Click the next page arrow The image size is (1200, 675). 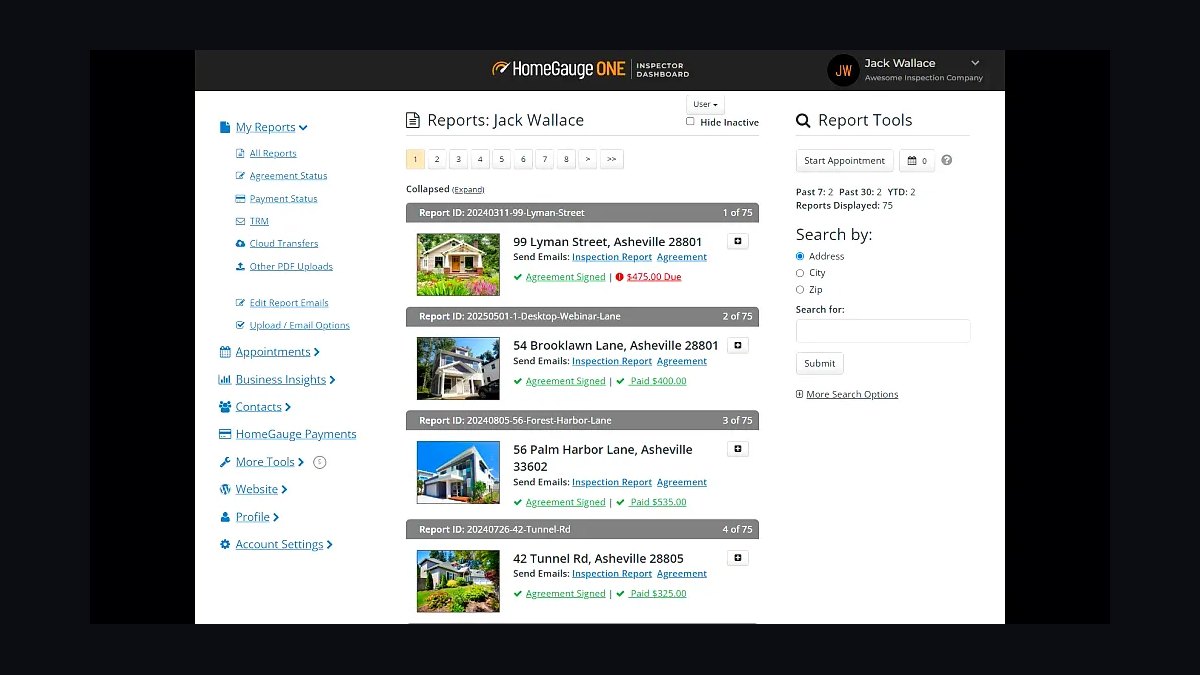[x=588, y=159]
